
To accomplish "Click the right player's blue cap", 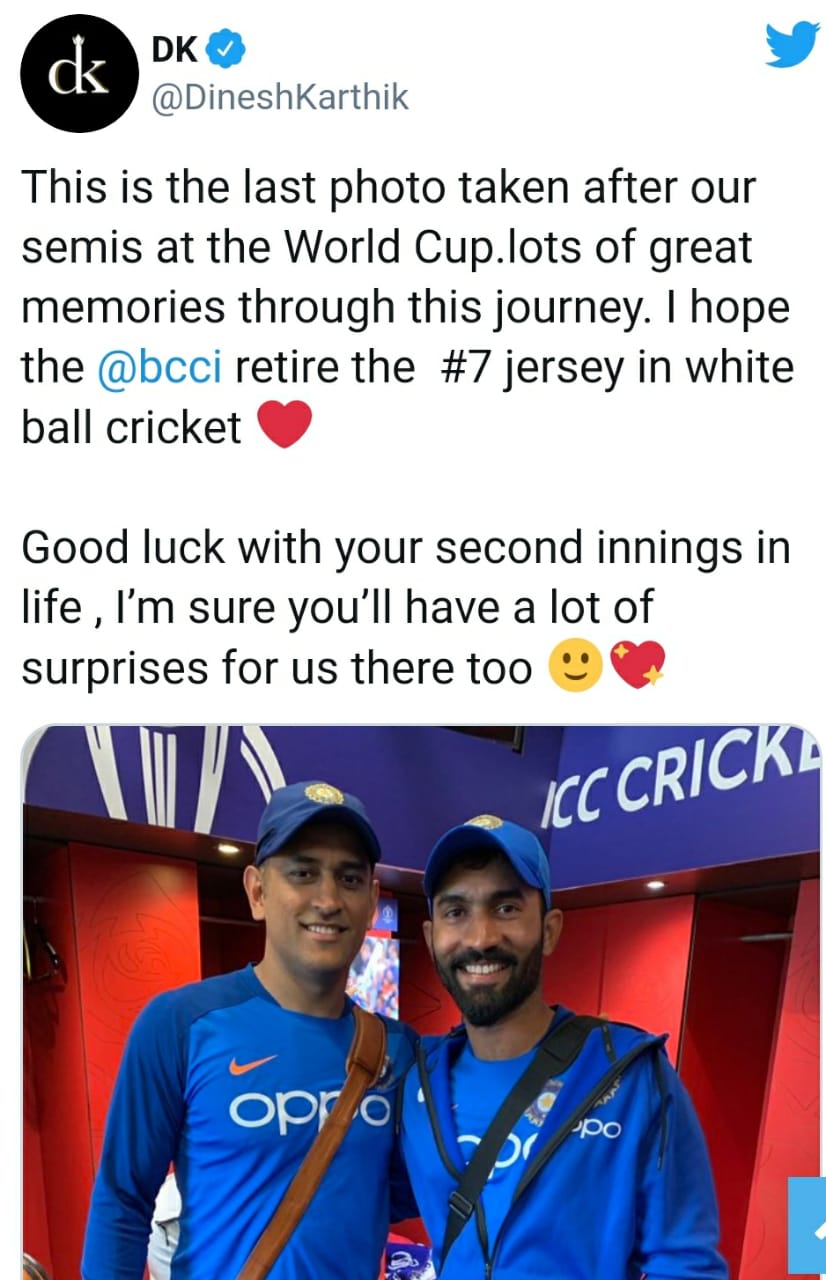I will tap(487, 846).
